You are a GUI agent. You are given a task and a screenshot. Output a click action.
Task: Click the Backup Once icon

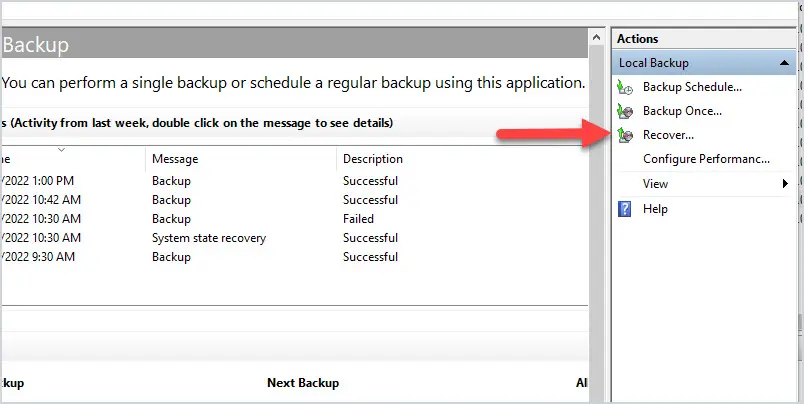625,111
